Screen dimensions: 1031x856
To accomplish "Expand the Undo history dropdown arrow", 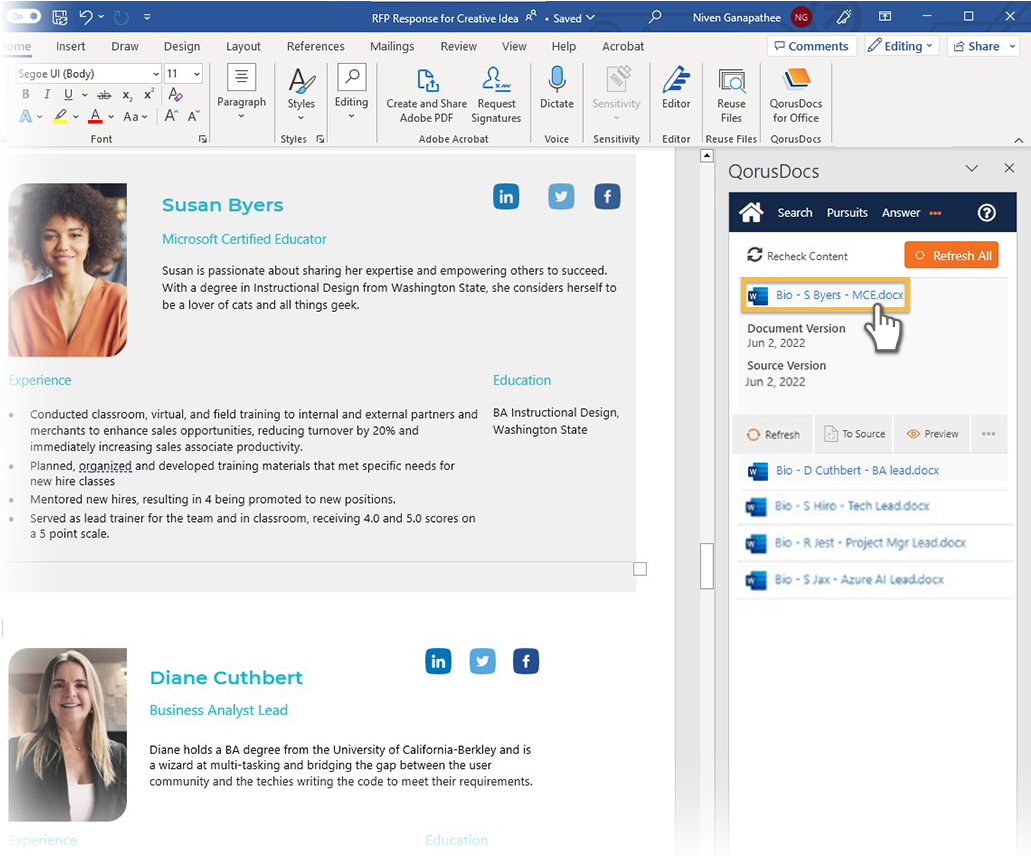I will click(x=101, y=17).
